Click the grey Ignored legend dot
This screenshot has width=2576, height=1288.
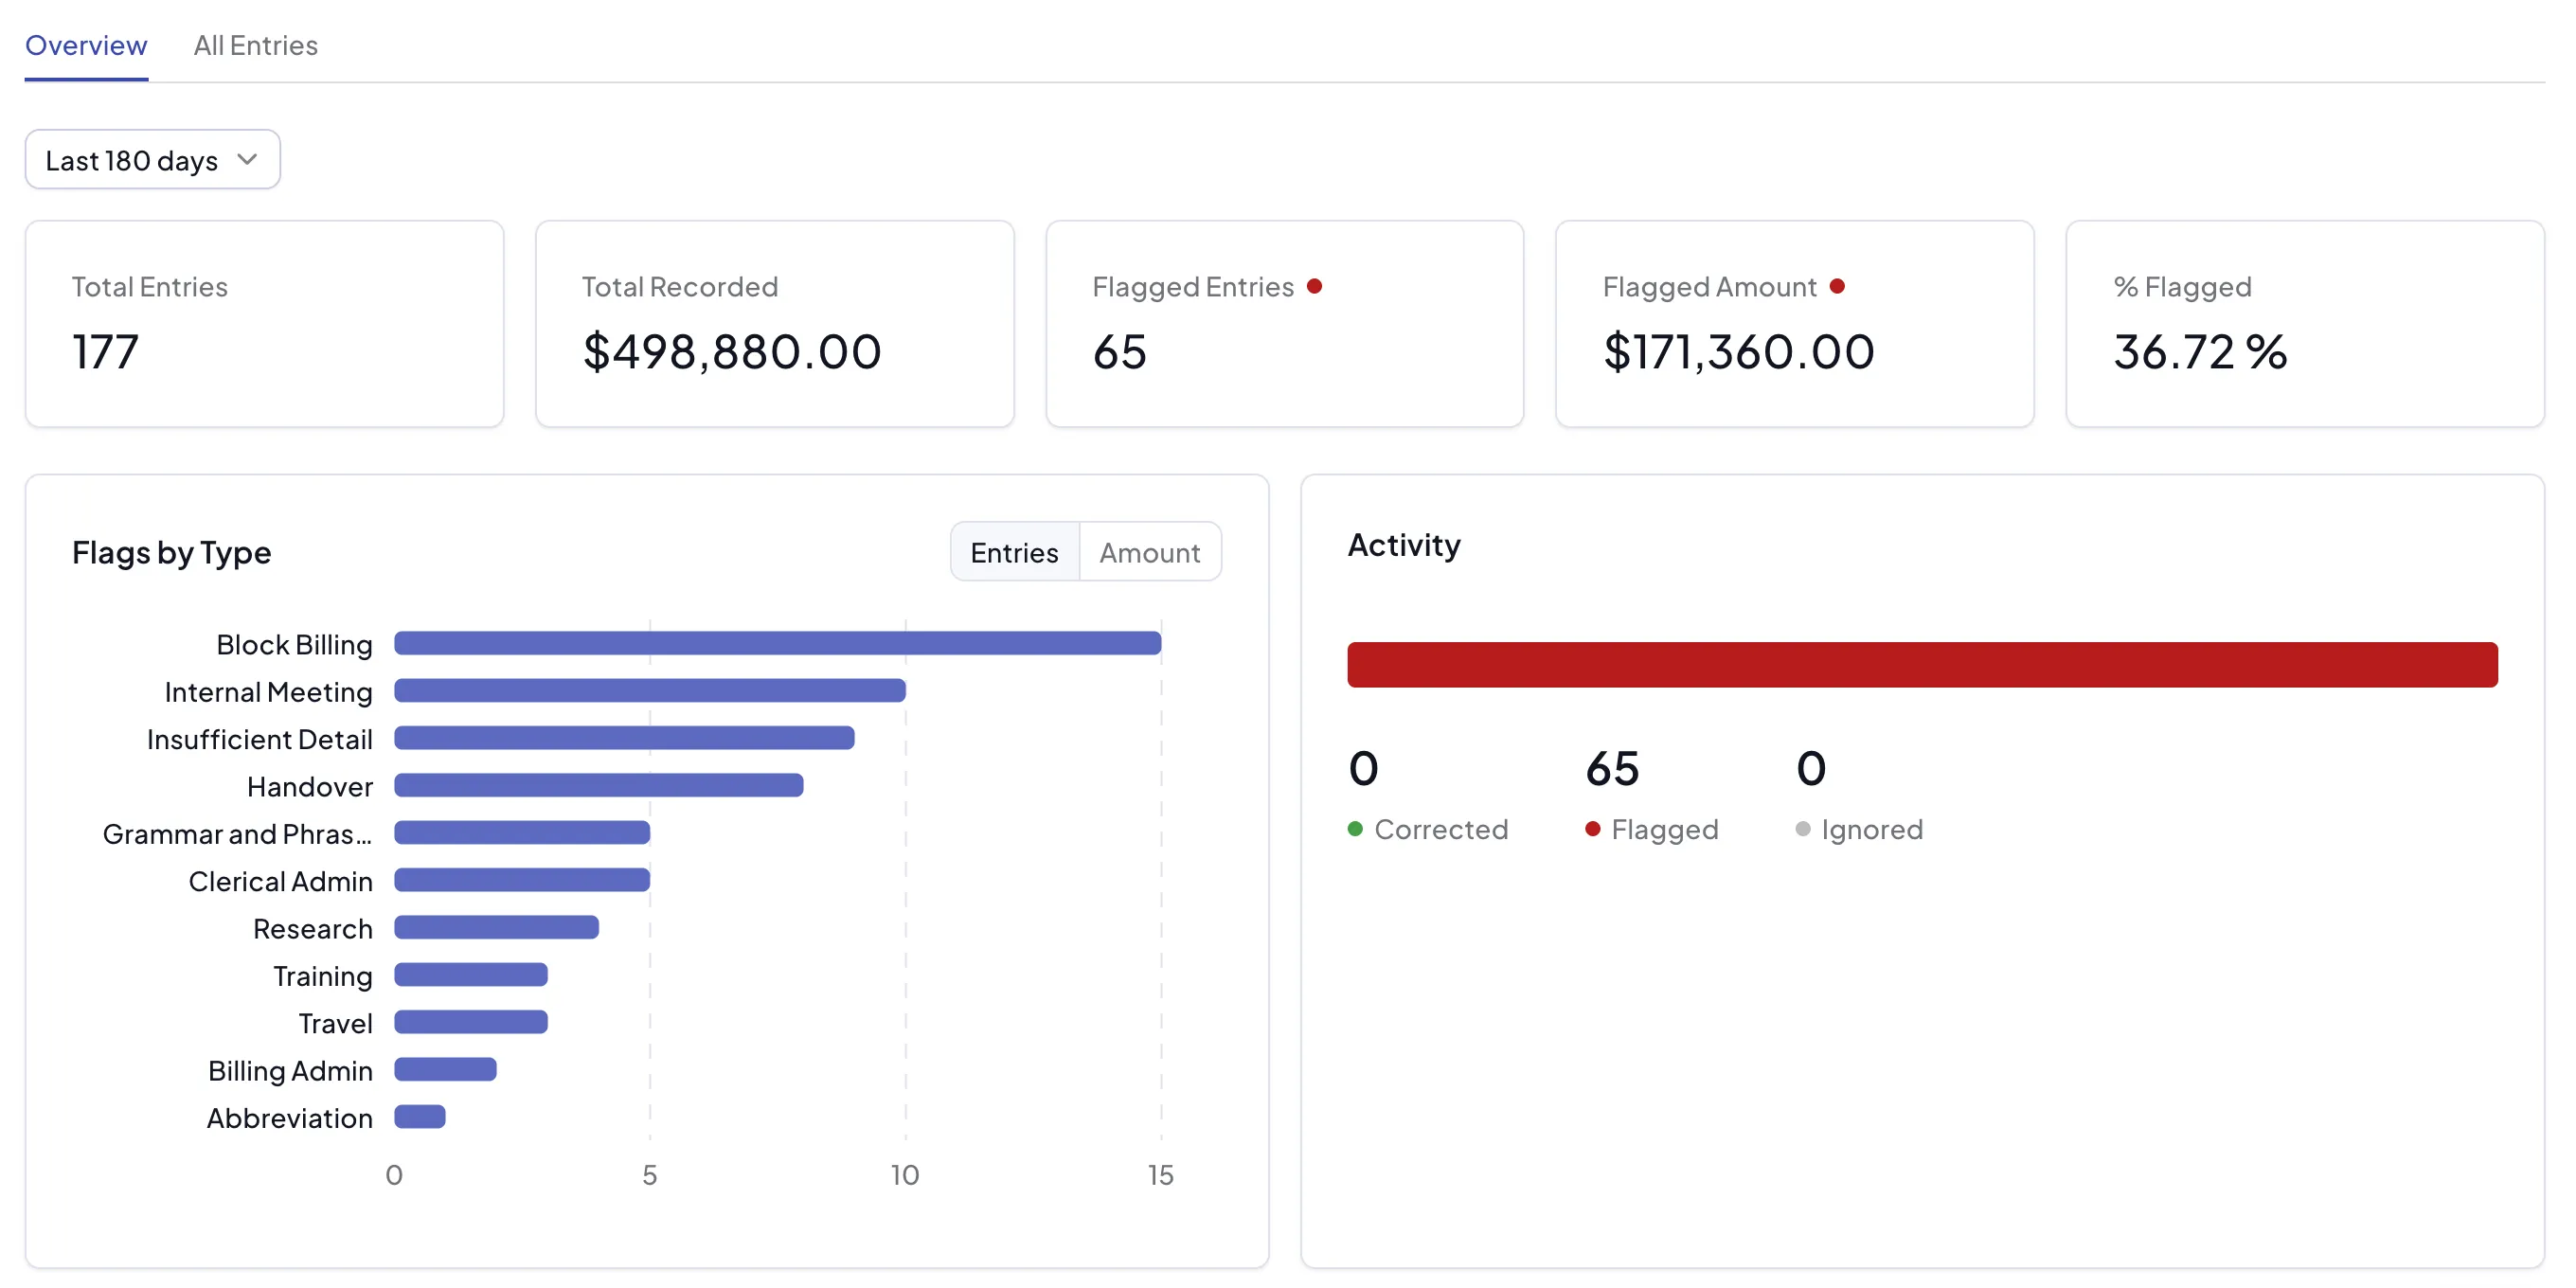(x=1803, y=829)
